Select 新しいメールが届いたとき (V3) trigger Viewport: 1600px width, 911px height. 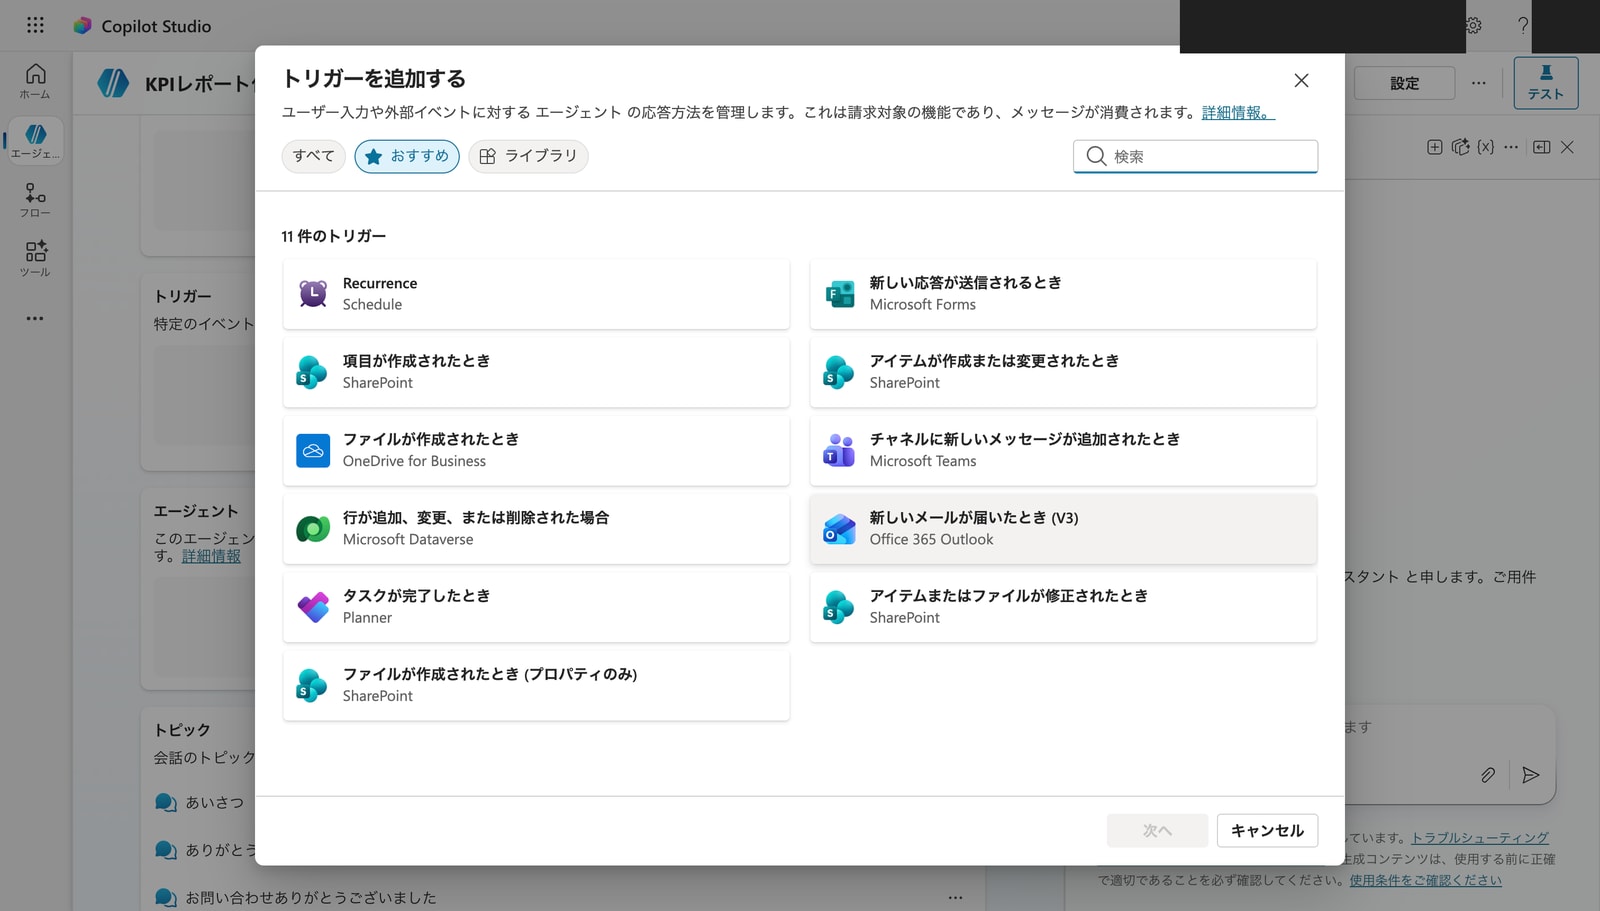coord(1063,529)
